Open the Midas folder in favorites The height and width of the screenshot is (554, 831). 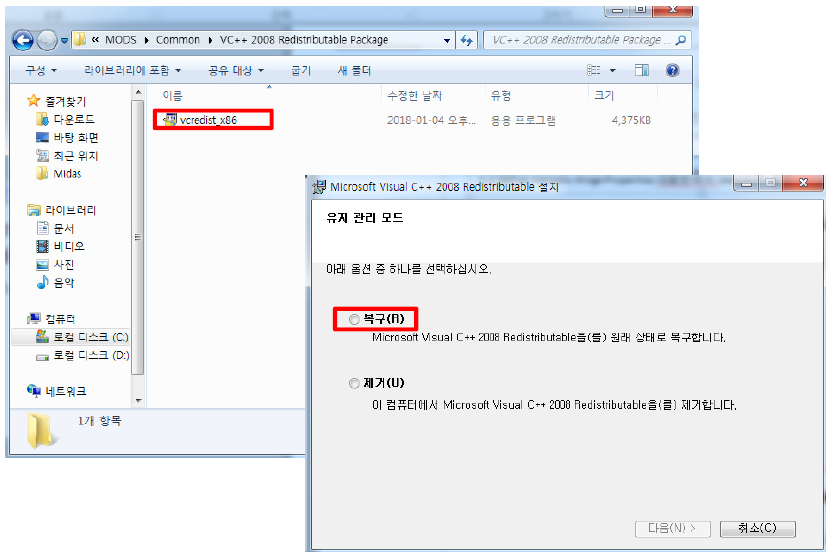click(x=67, y=174)
